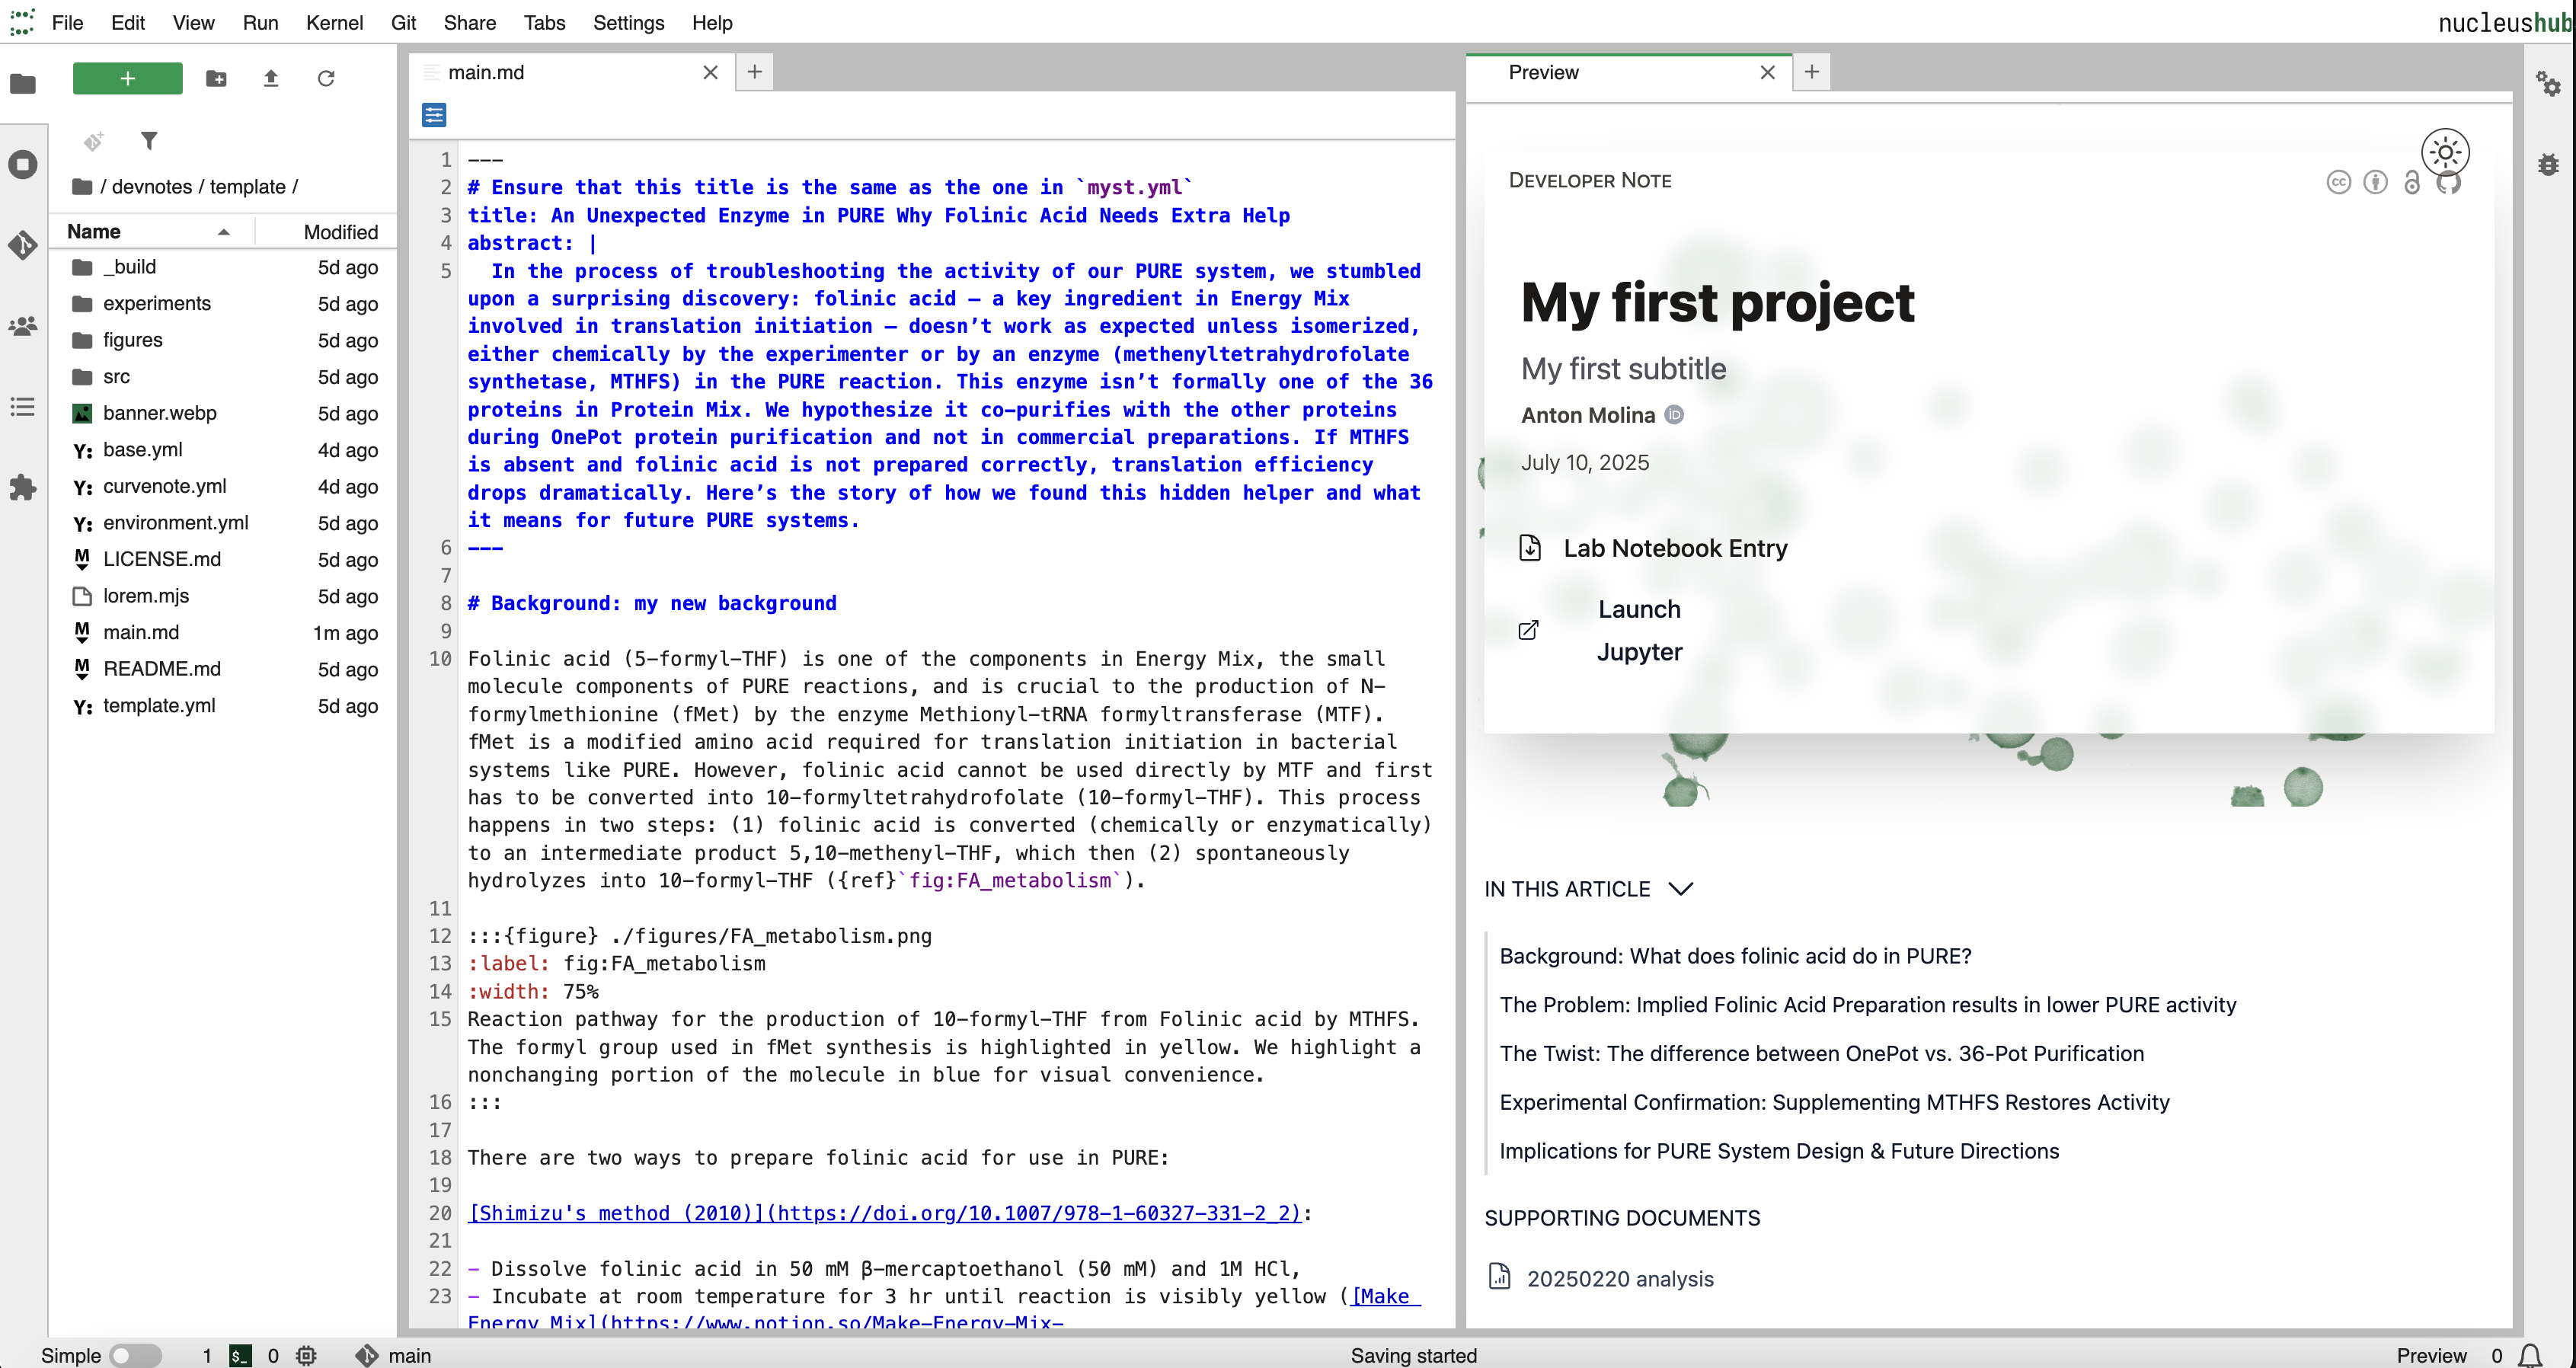The image size is (2576, 1368).
Task: Open the table of contents sidebar icon
Action: point(23,407)
